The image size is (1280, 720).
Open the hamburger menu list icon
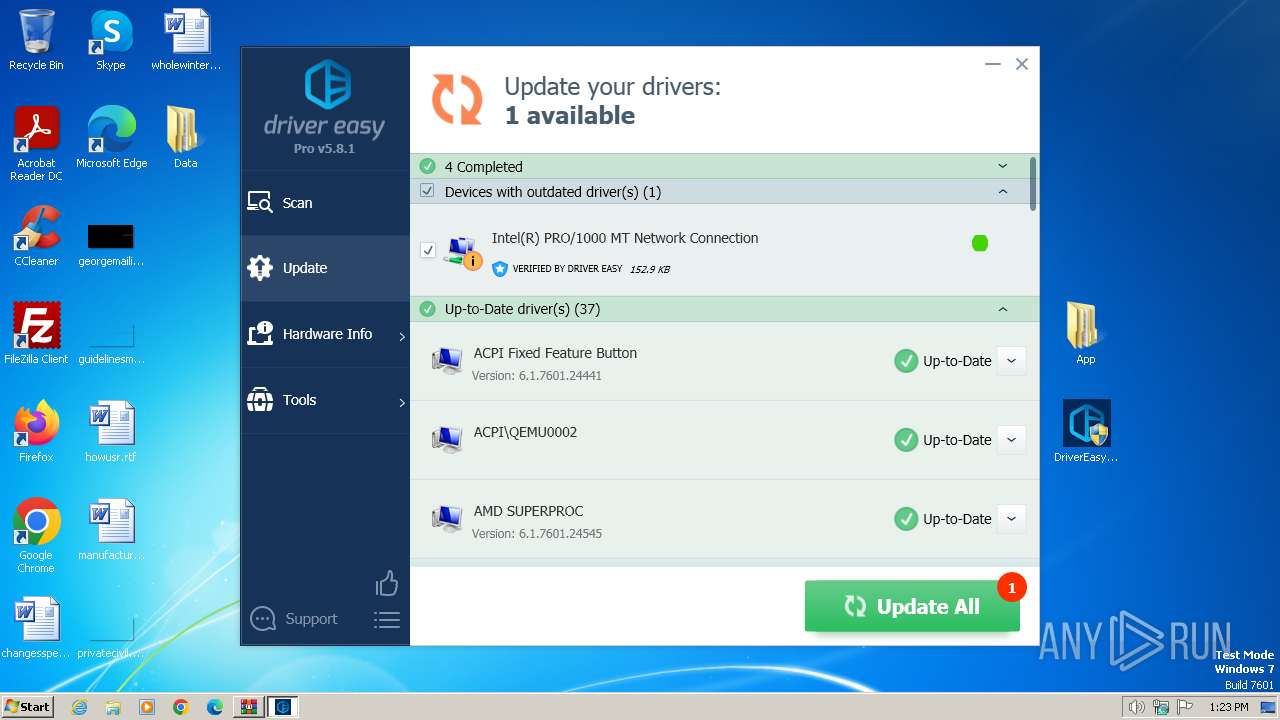click(387, 620)
